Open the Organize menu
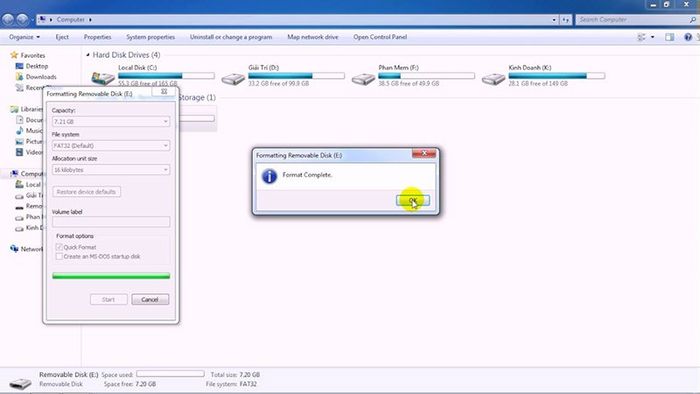The image size is (700, 394). (x=24, y=37)
